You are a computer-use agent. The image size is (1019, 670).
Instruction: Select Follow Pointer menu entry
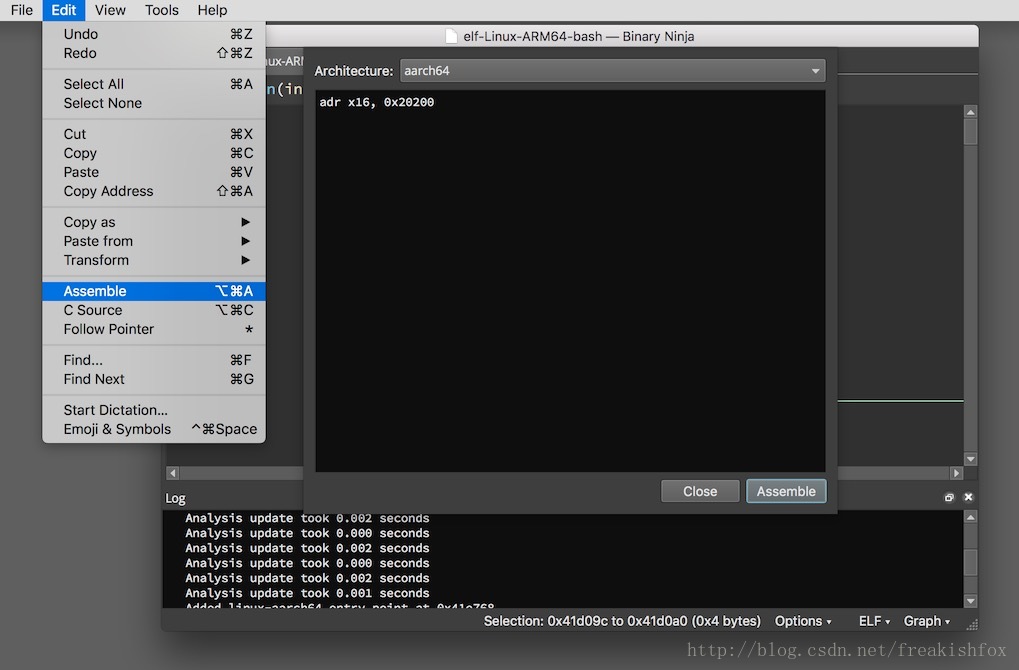tap(155, 329)
